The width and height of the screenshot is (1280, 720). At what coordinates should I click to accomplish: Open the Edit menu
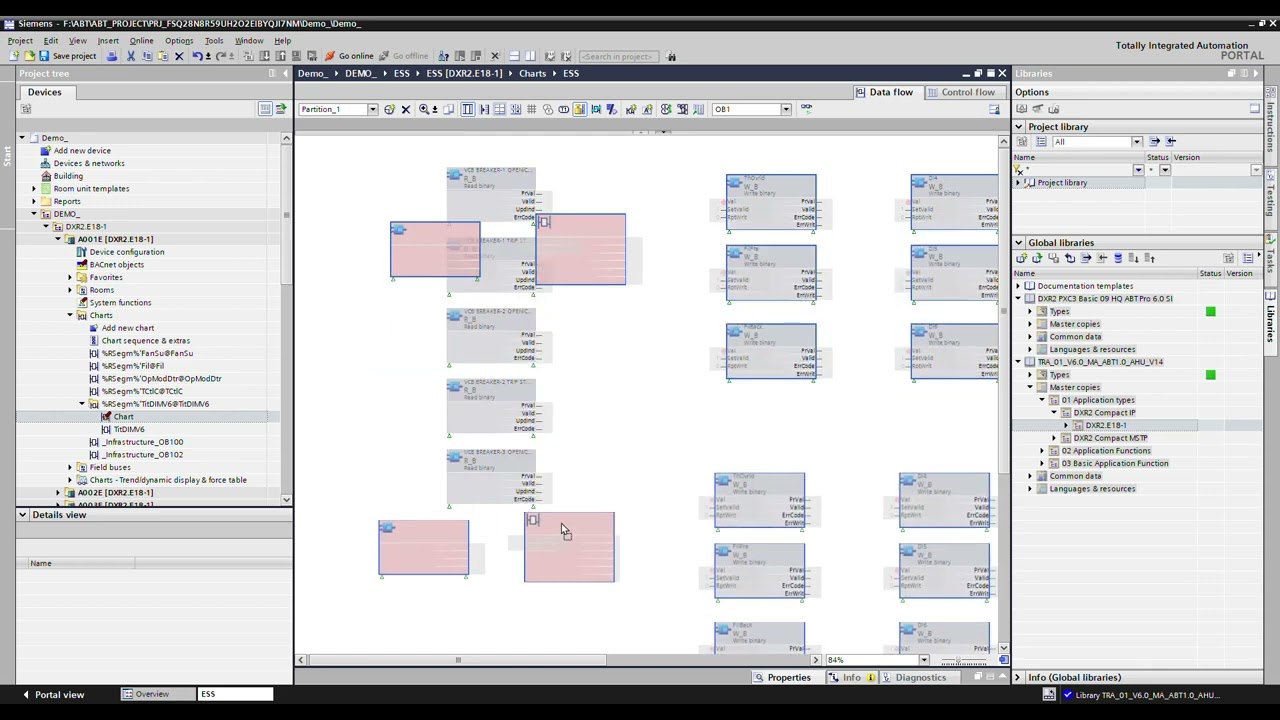pyautogui.click(x=50, y=41)
